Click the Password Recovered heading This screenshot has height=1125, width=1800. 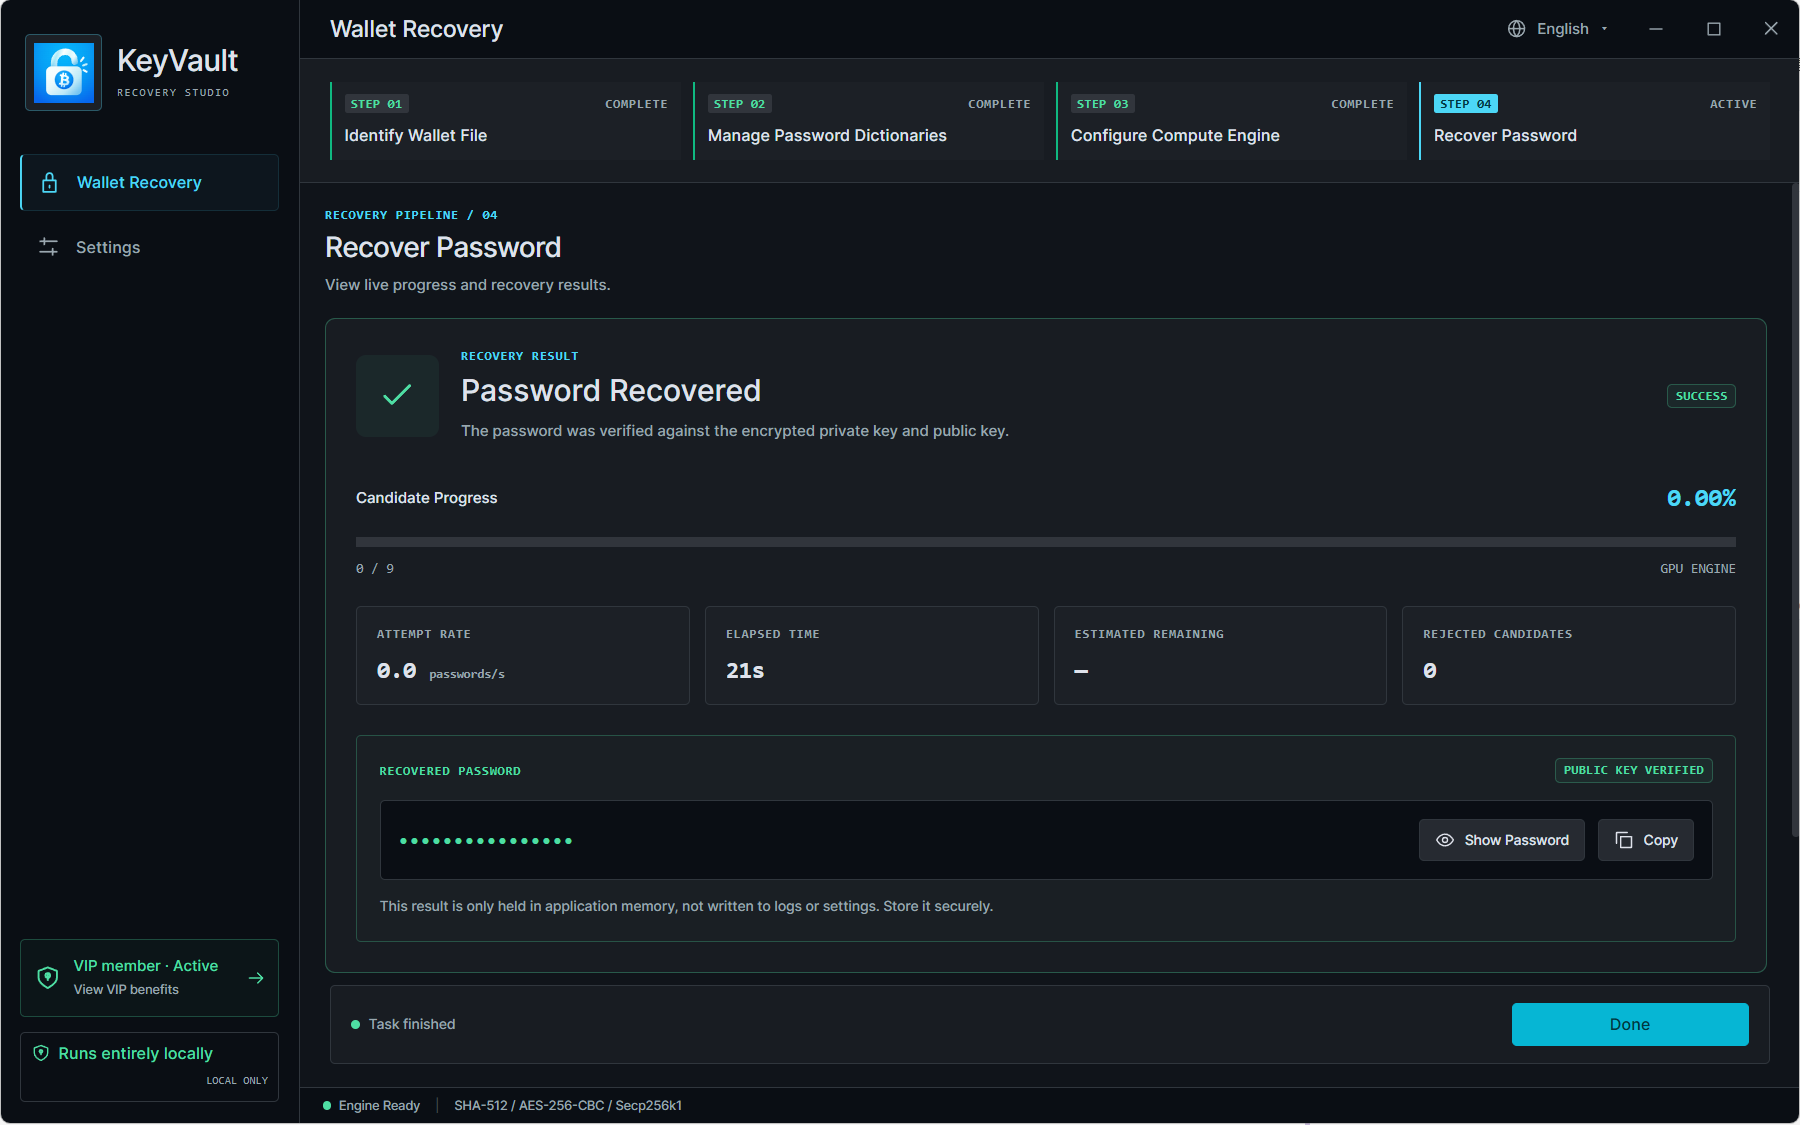tap(611, 391)
